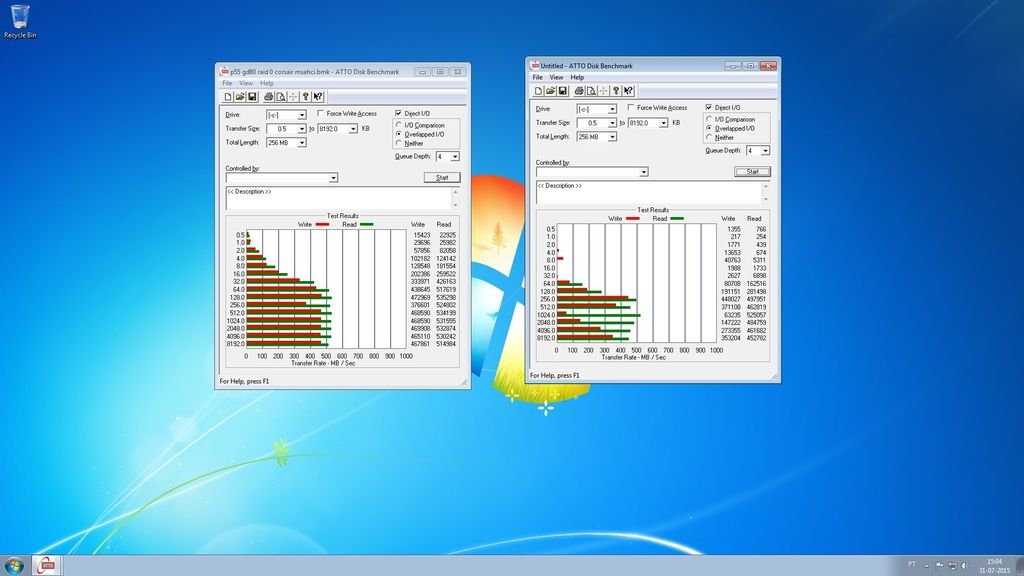Enable Force Write Access in the Untitled window
The width and height of the screenshot is (1024, 576).
click(x=631, y=108)
